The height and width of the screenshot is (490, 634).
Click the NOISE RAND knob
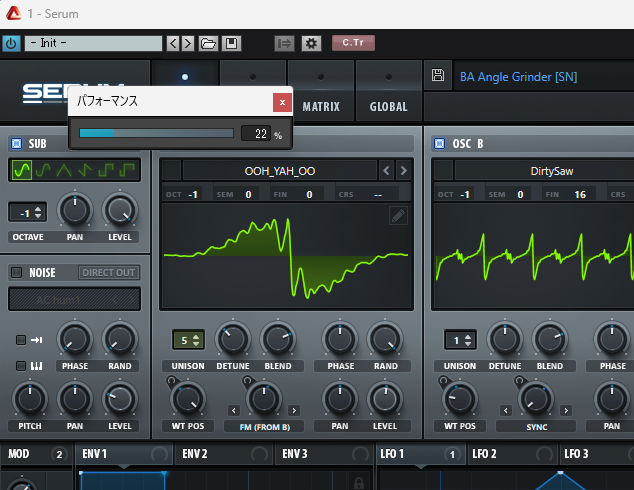click(120, 339)
